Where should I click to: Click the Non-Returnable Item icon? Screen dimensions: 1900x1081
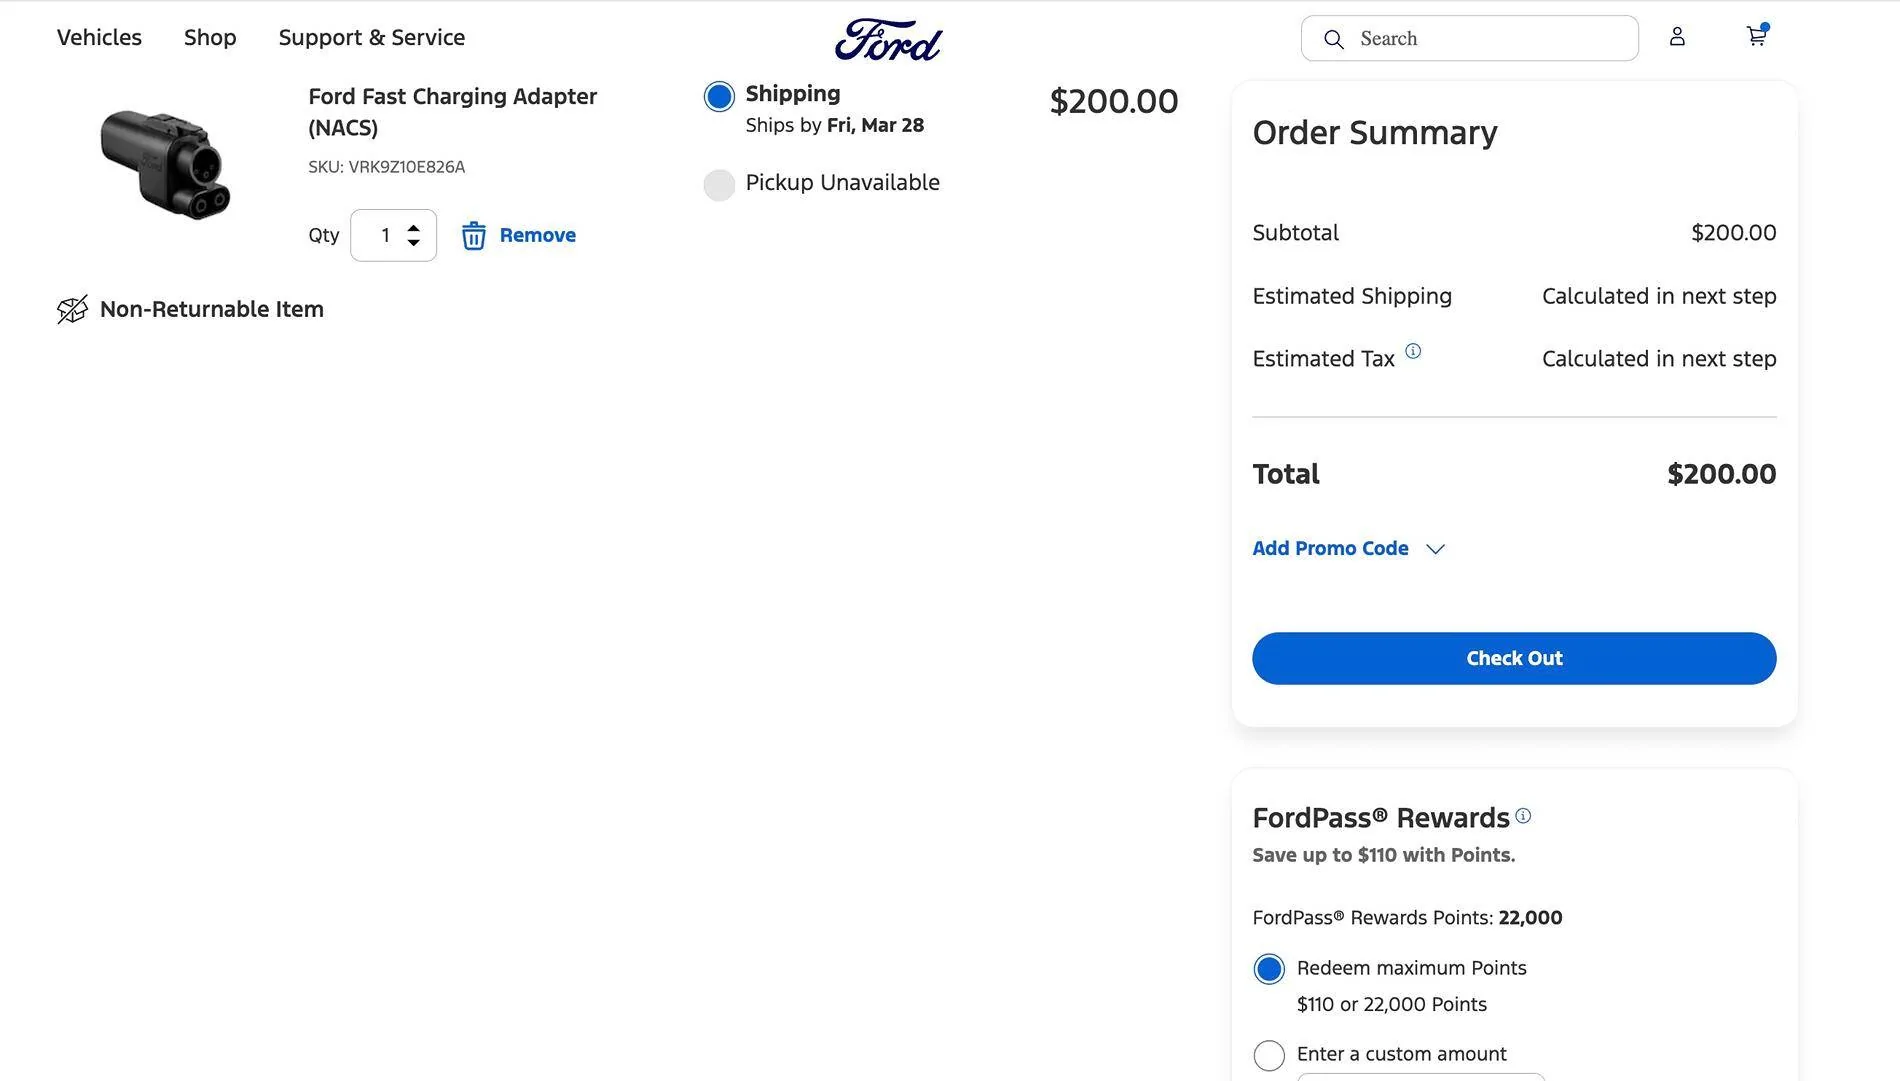click(72, 310)
